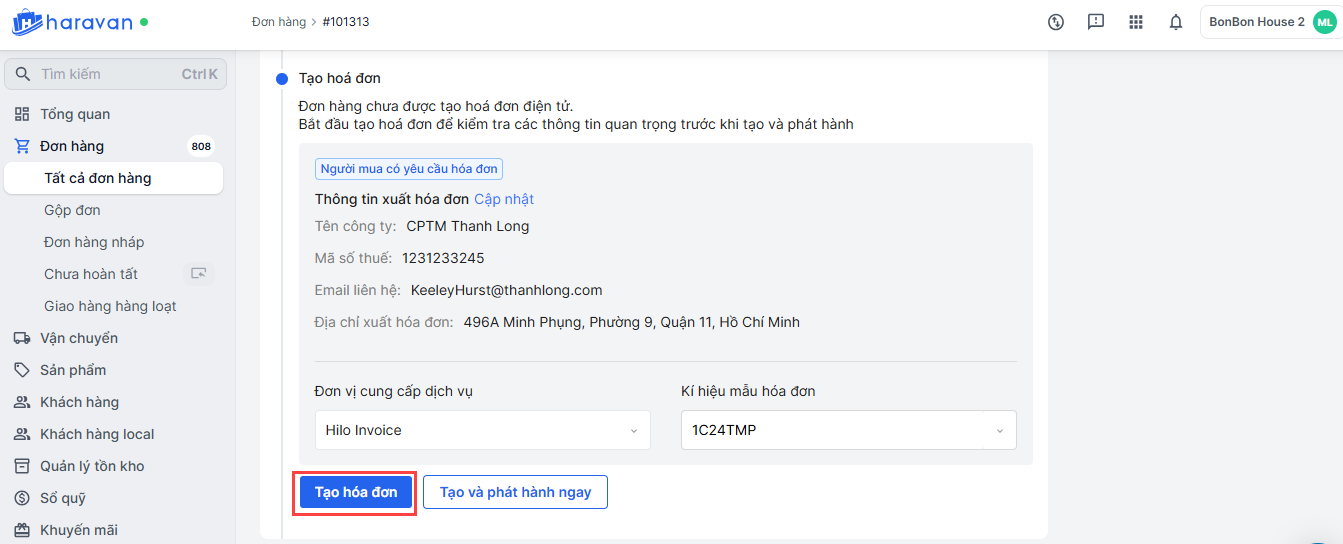Open Quản lý tồn kho section
The height and width of the screenshot is (544, 1343).
tap(92, 466)
